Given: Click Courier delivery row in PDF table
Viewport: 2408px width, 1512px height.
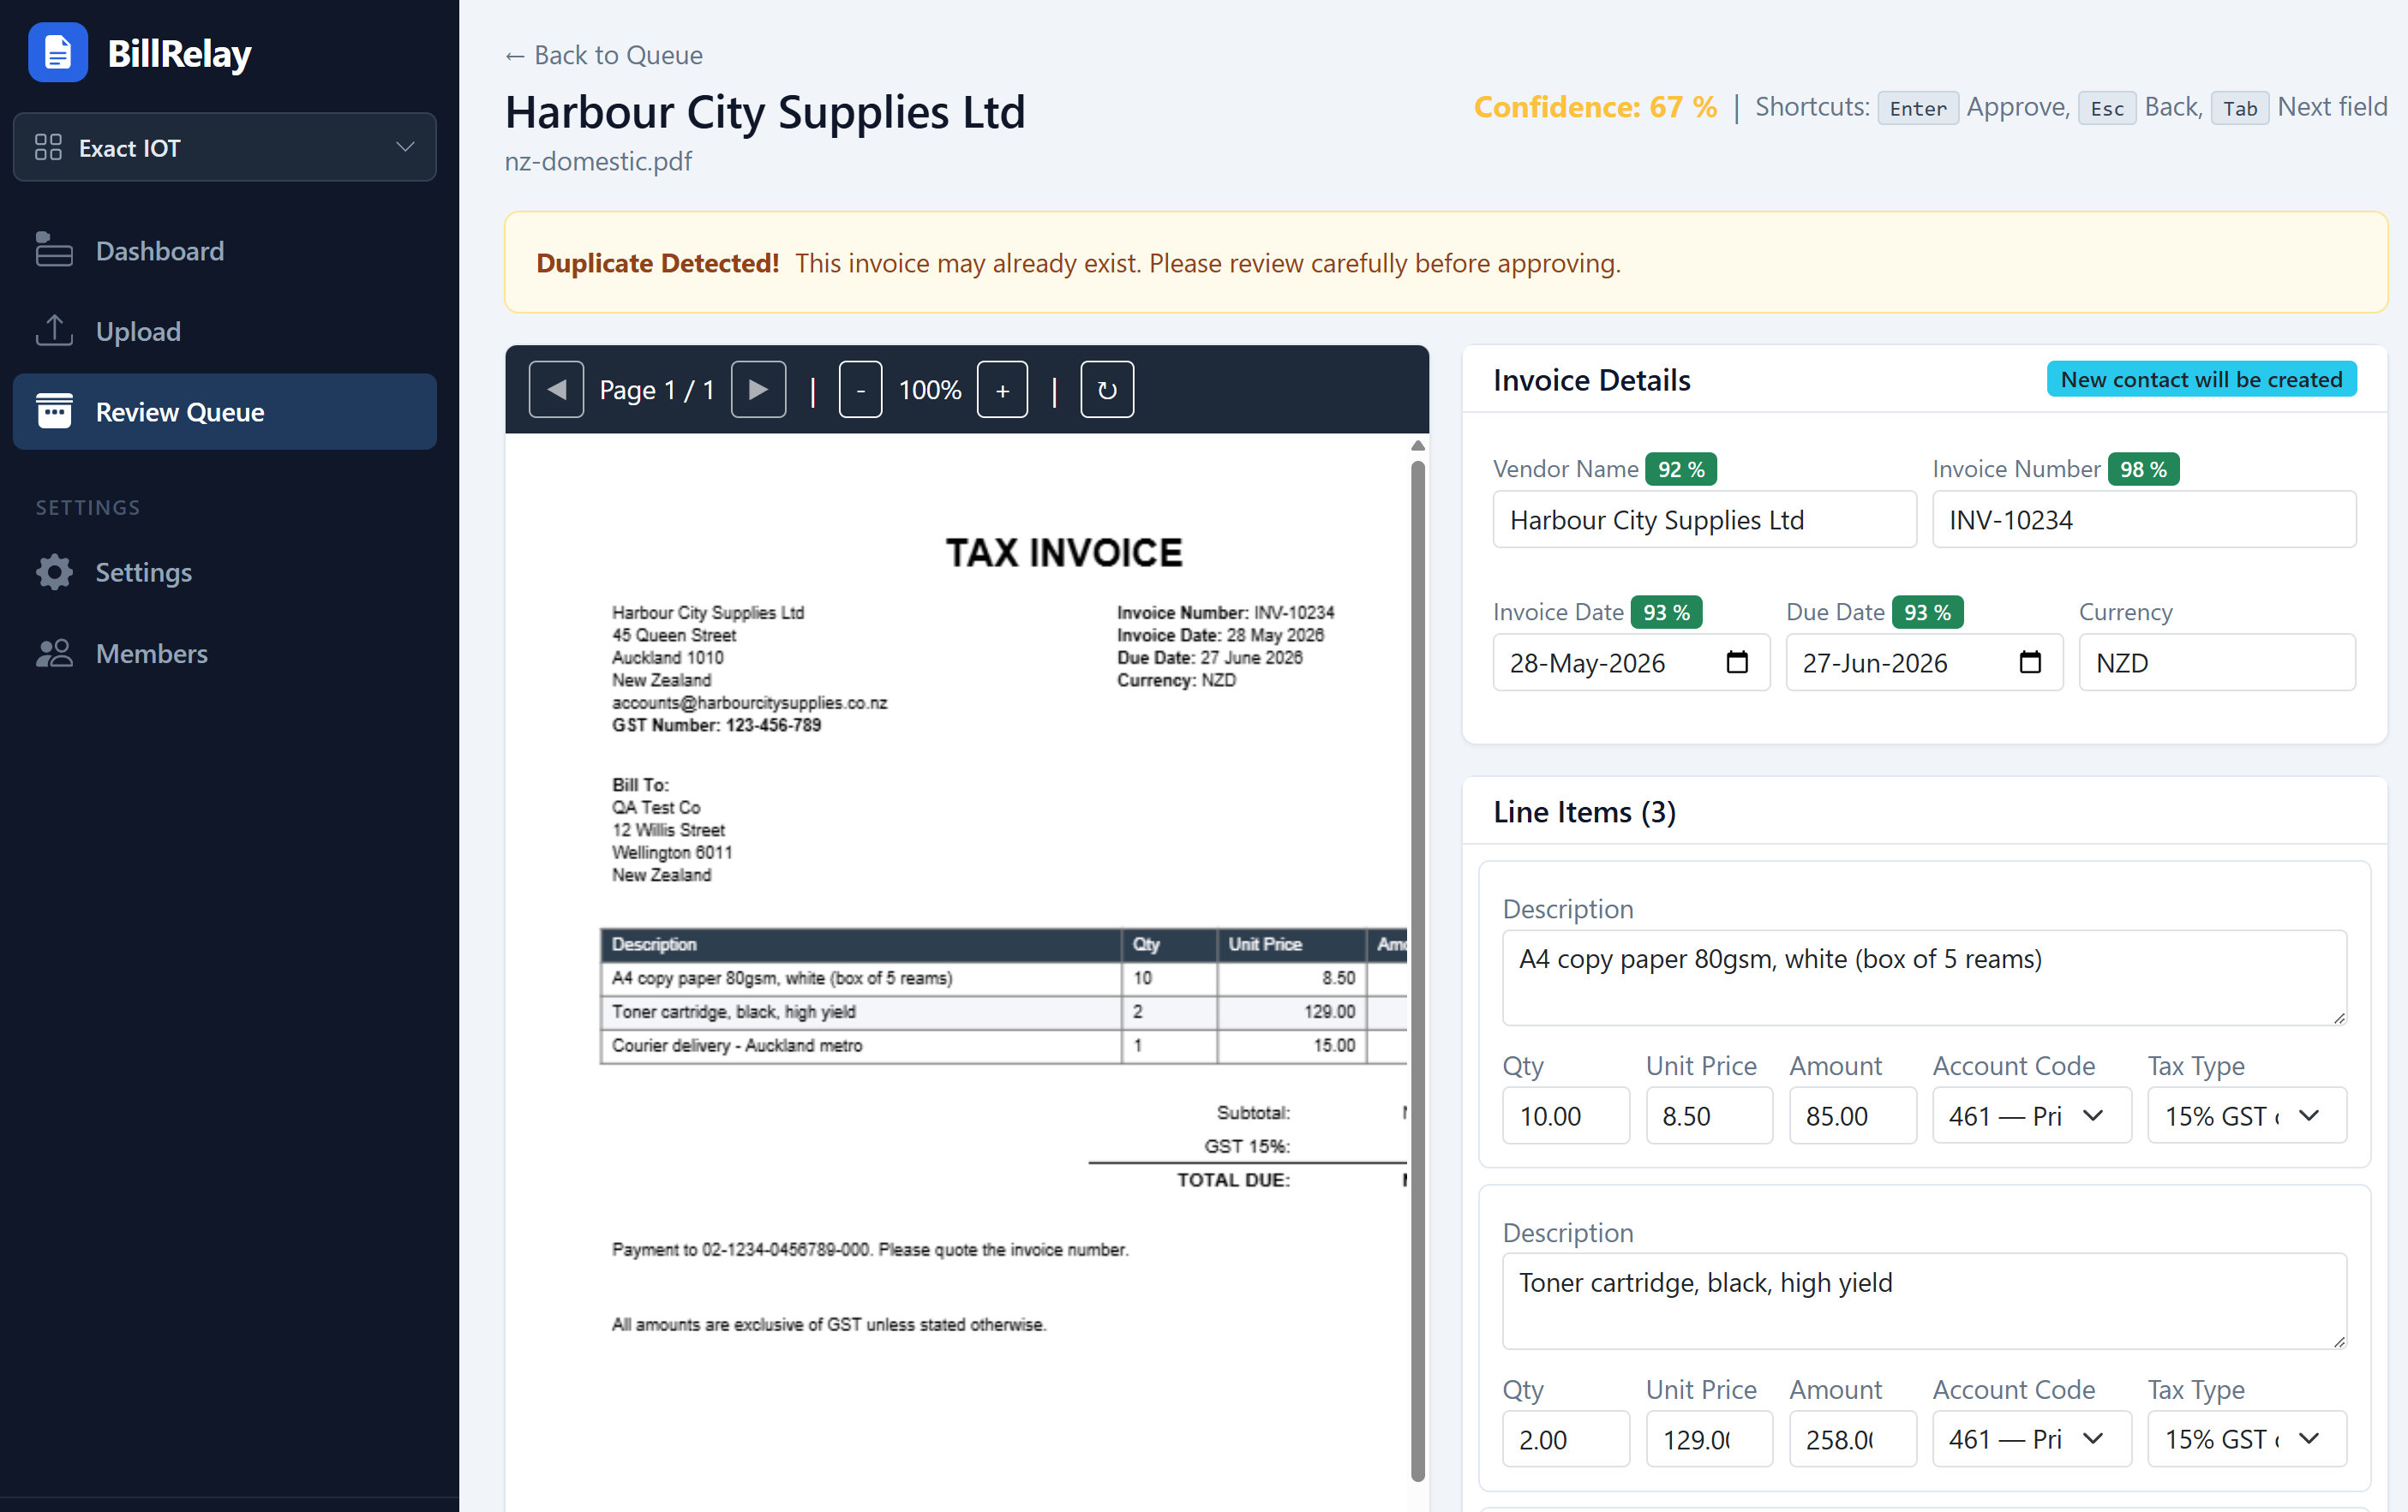Looking at the screenshot, I should (1003, 1045).
